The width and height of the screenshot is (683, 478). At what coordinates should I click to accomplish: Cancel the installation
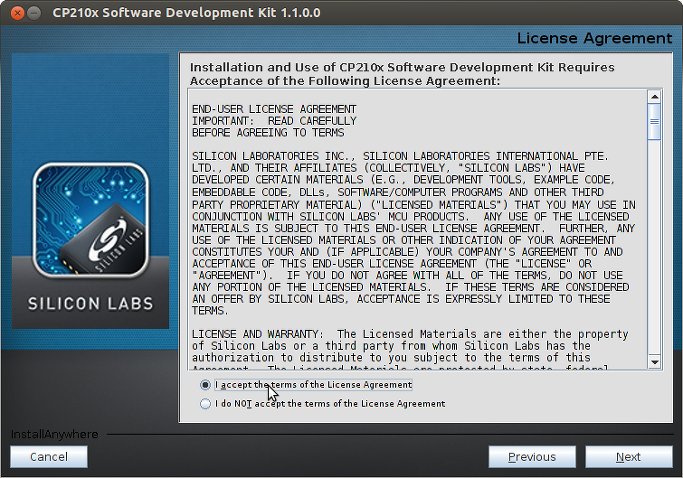tap(49, 457)
